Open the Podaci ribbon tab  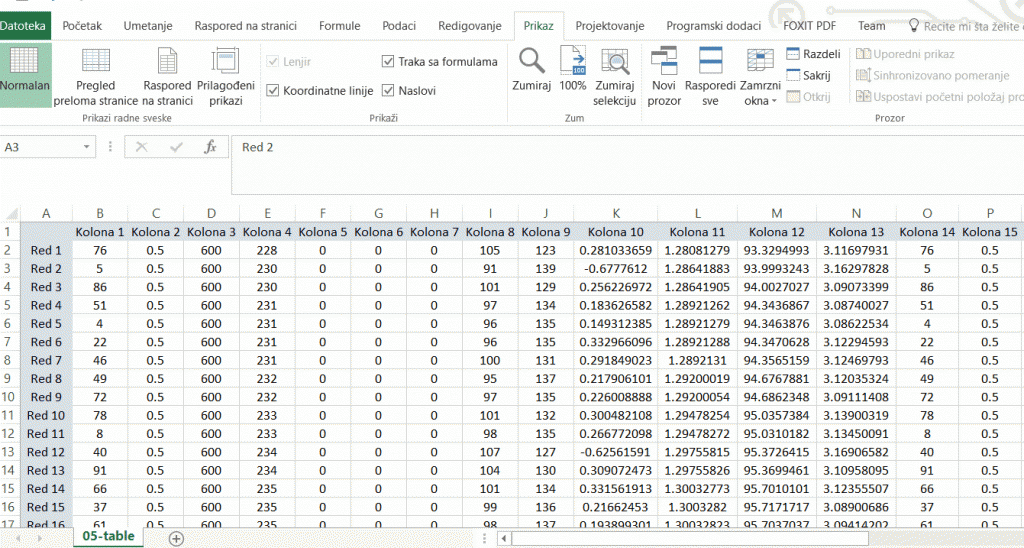(x=399, y=25)
